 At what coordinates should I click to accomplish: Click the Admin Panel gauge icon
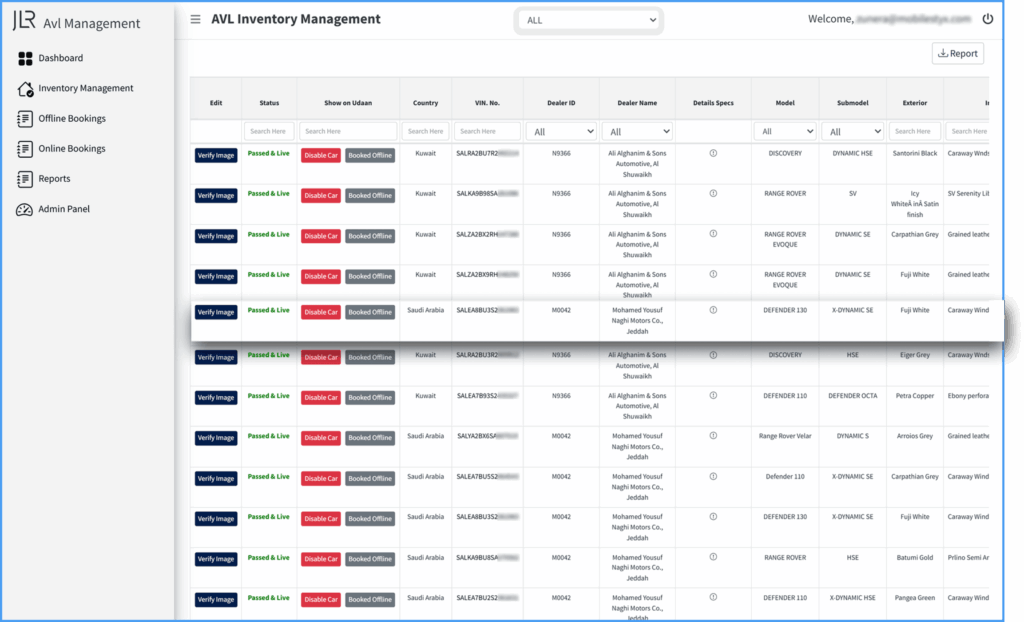[26, 209]
